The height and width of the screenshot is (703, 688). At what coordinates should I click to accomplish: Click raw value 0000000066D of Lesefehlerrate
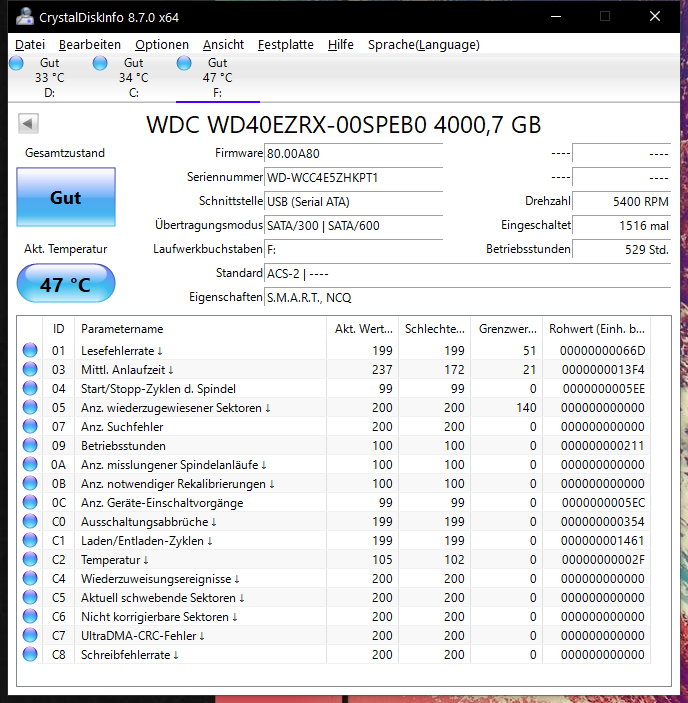pos(602,351)
